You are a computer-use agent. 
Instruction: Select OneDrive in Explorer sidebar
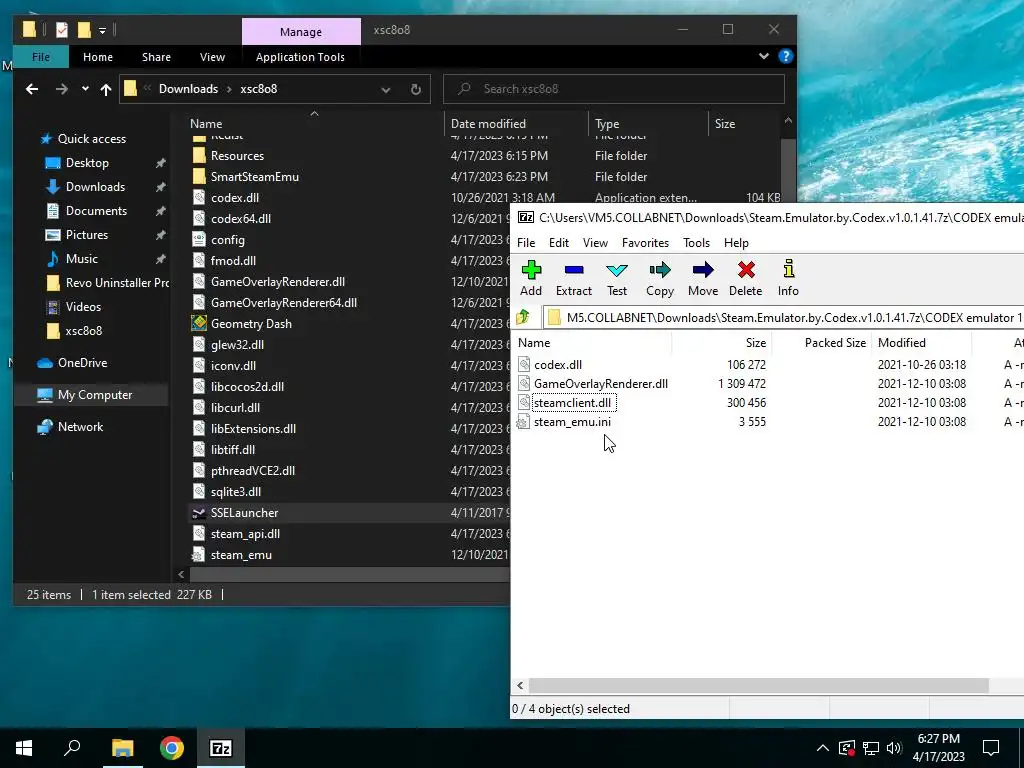pos(82,363)
